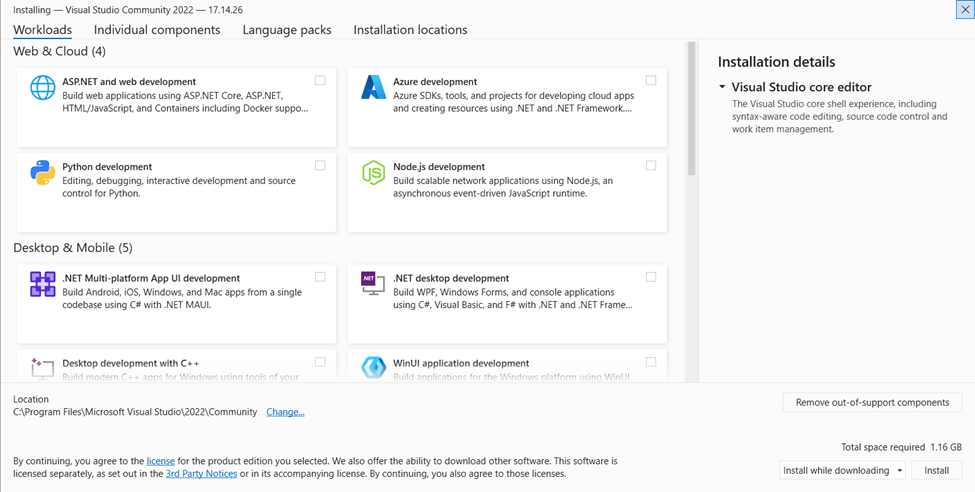Collapse the Visual Studio core editor section
The image size is (975, 492).
pos(722,88)
